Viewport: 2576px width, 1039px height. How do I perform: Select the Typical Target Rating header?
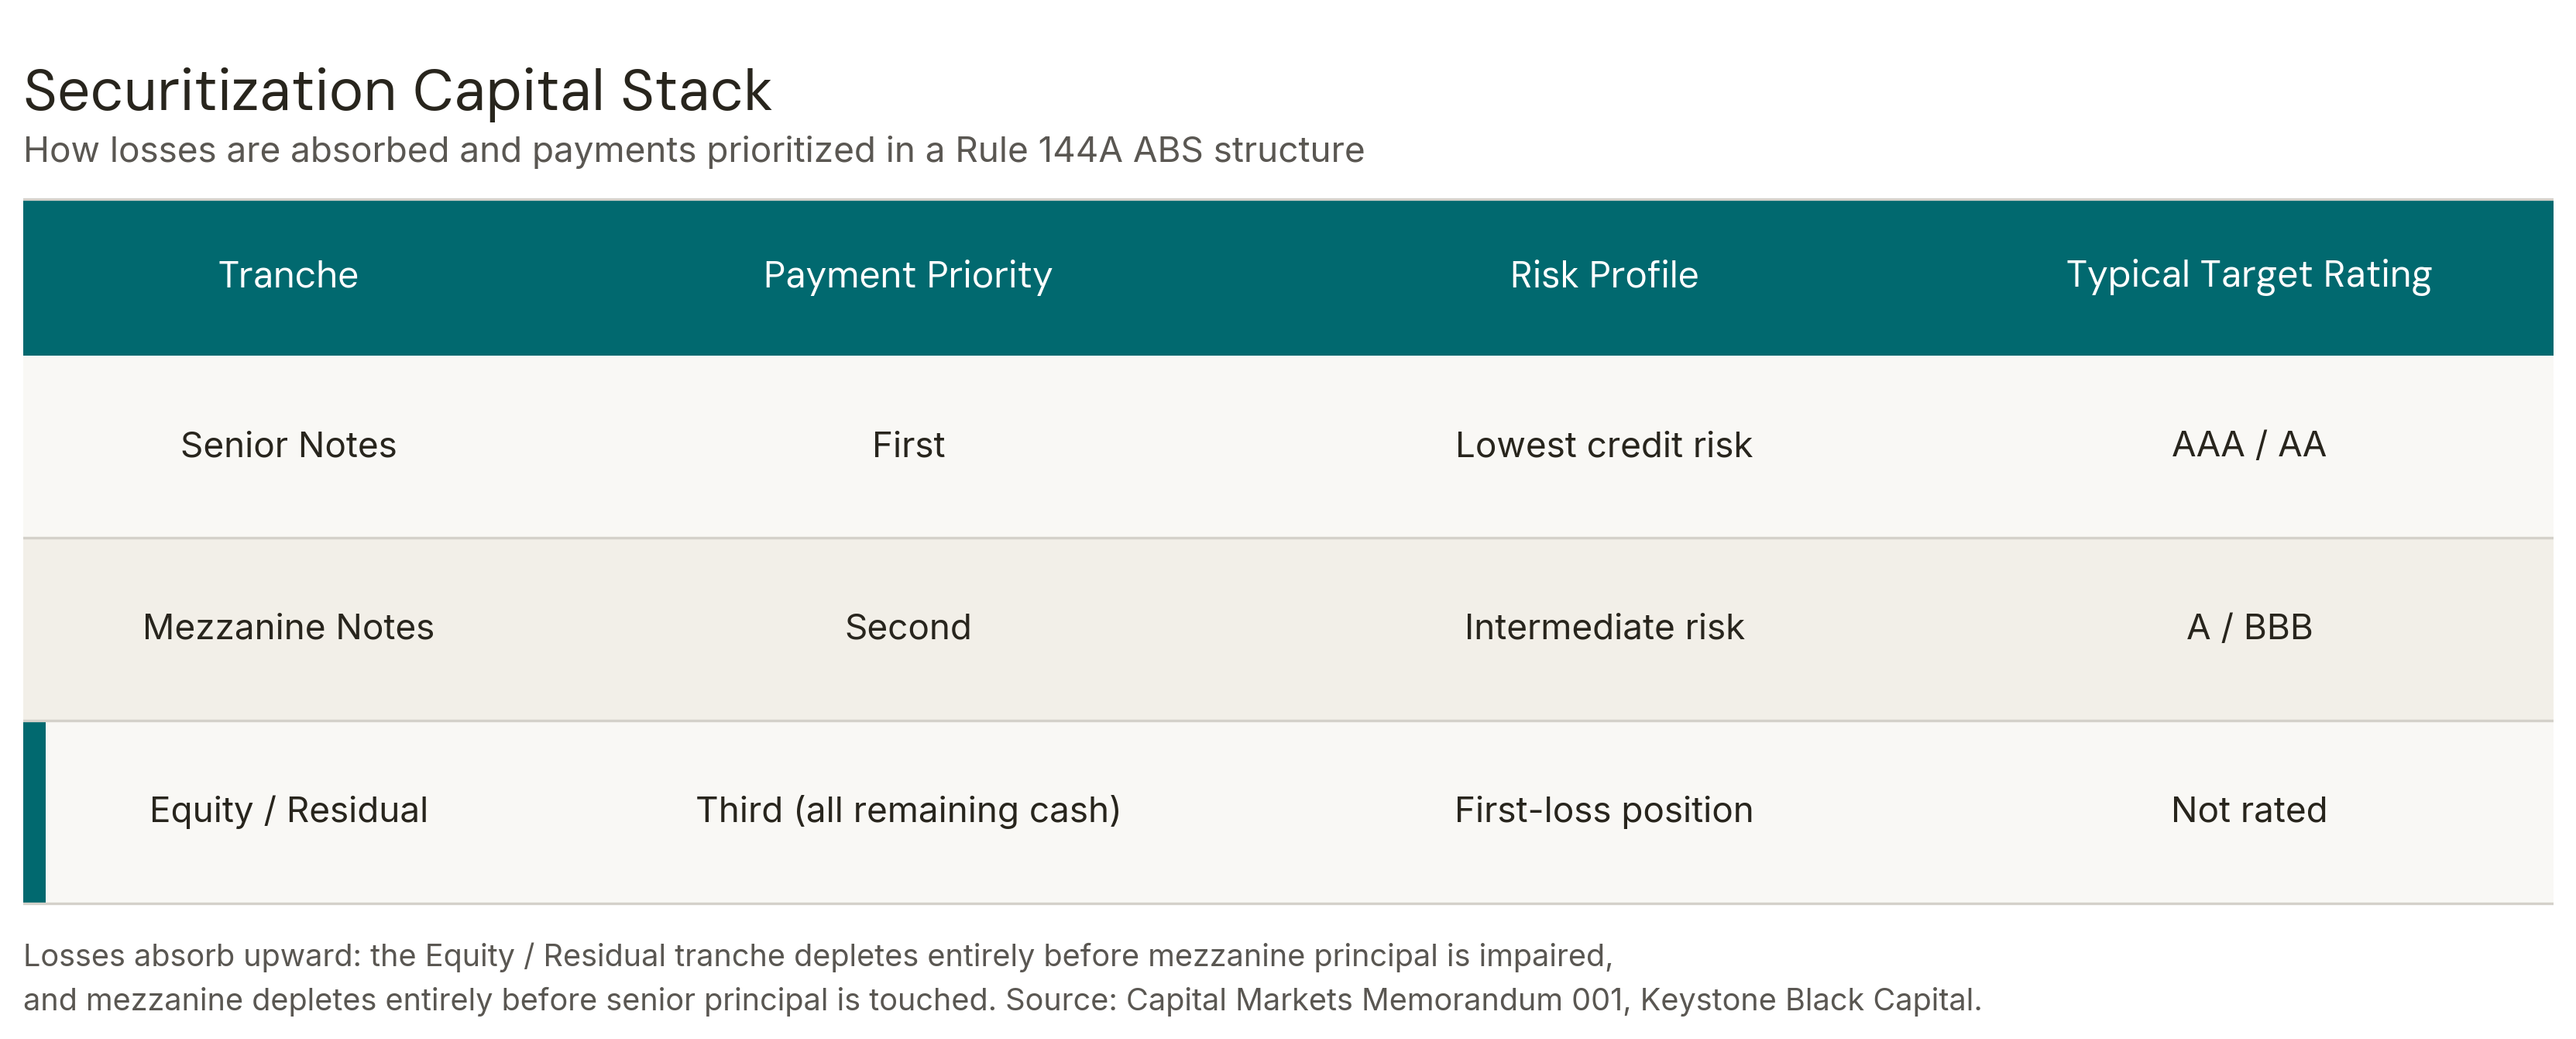pyautogui.click(x=2248, y=275)
